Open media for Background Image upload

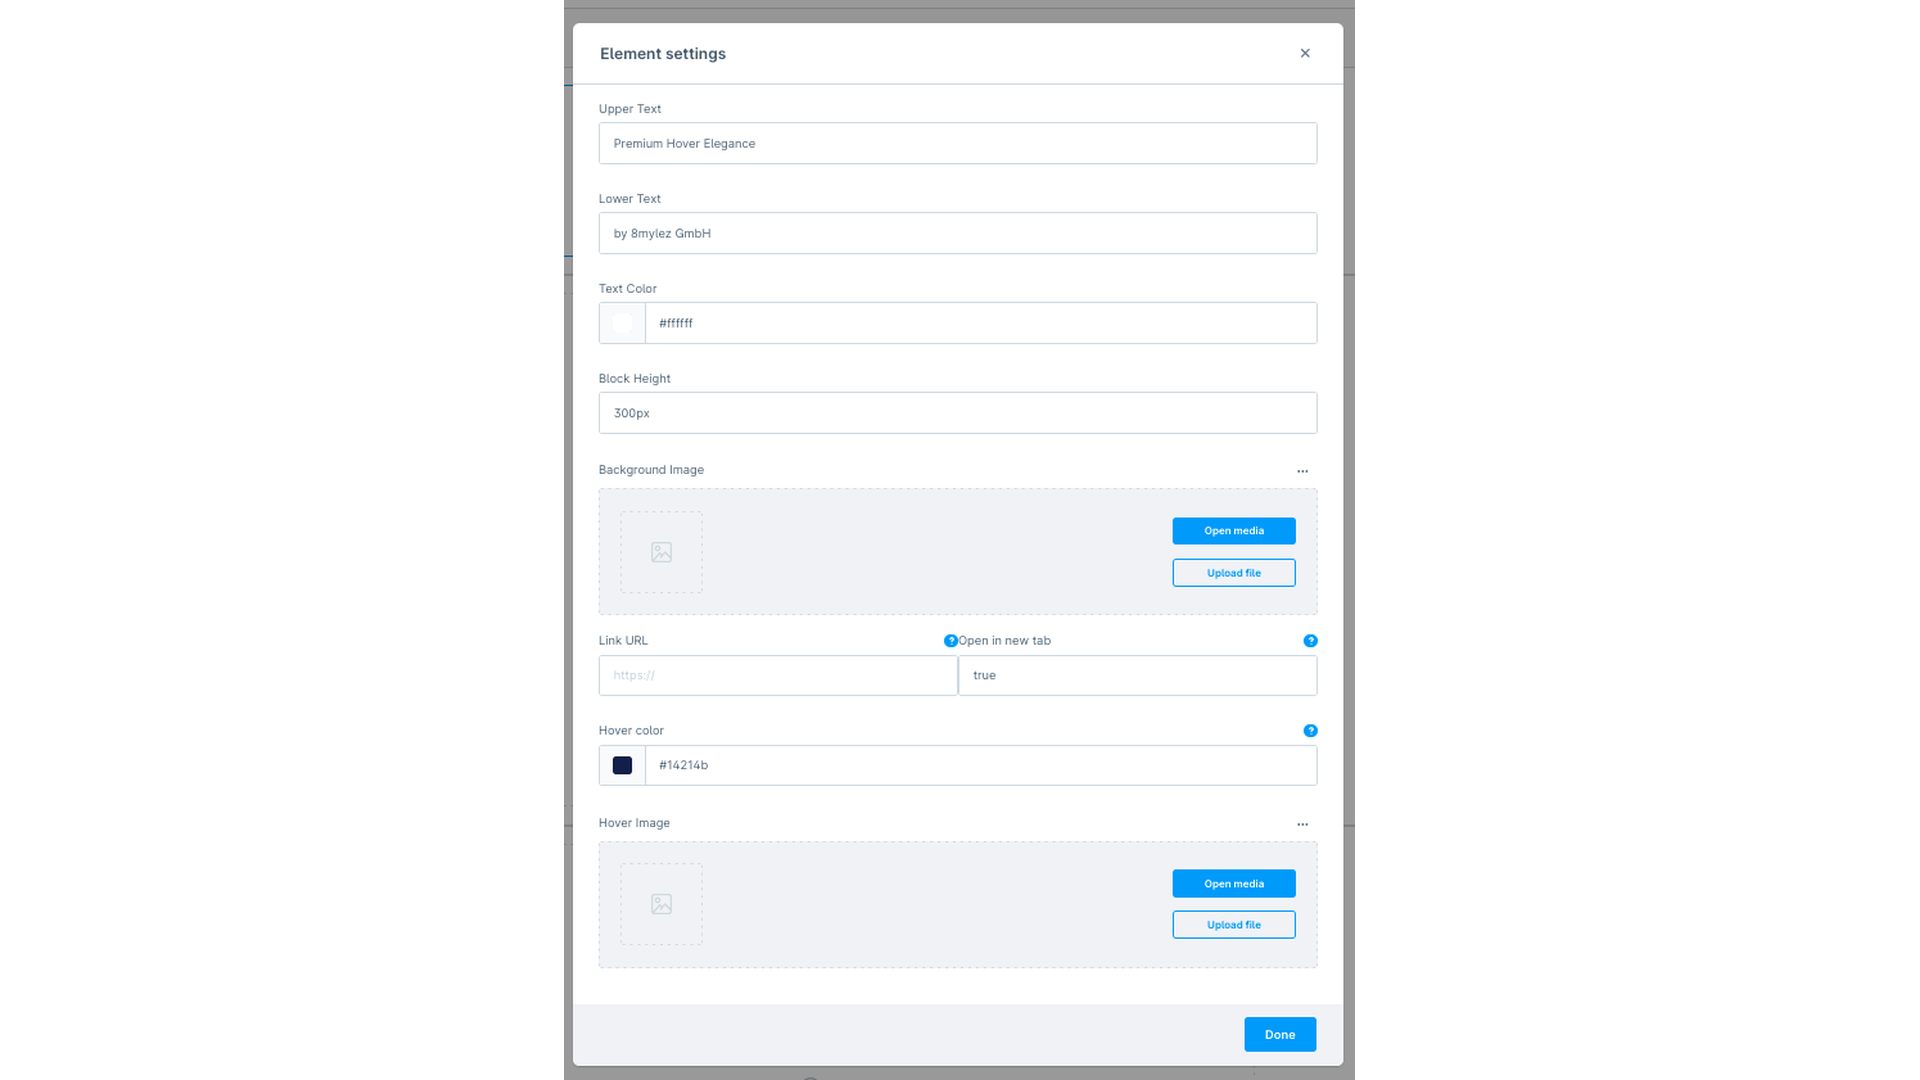pos(1233,530)
